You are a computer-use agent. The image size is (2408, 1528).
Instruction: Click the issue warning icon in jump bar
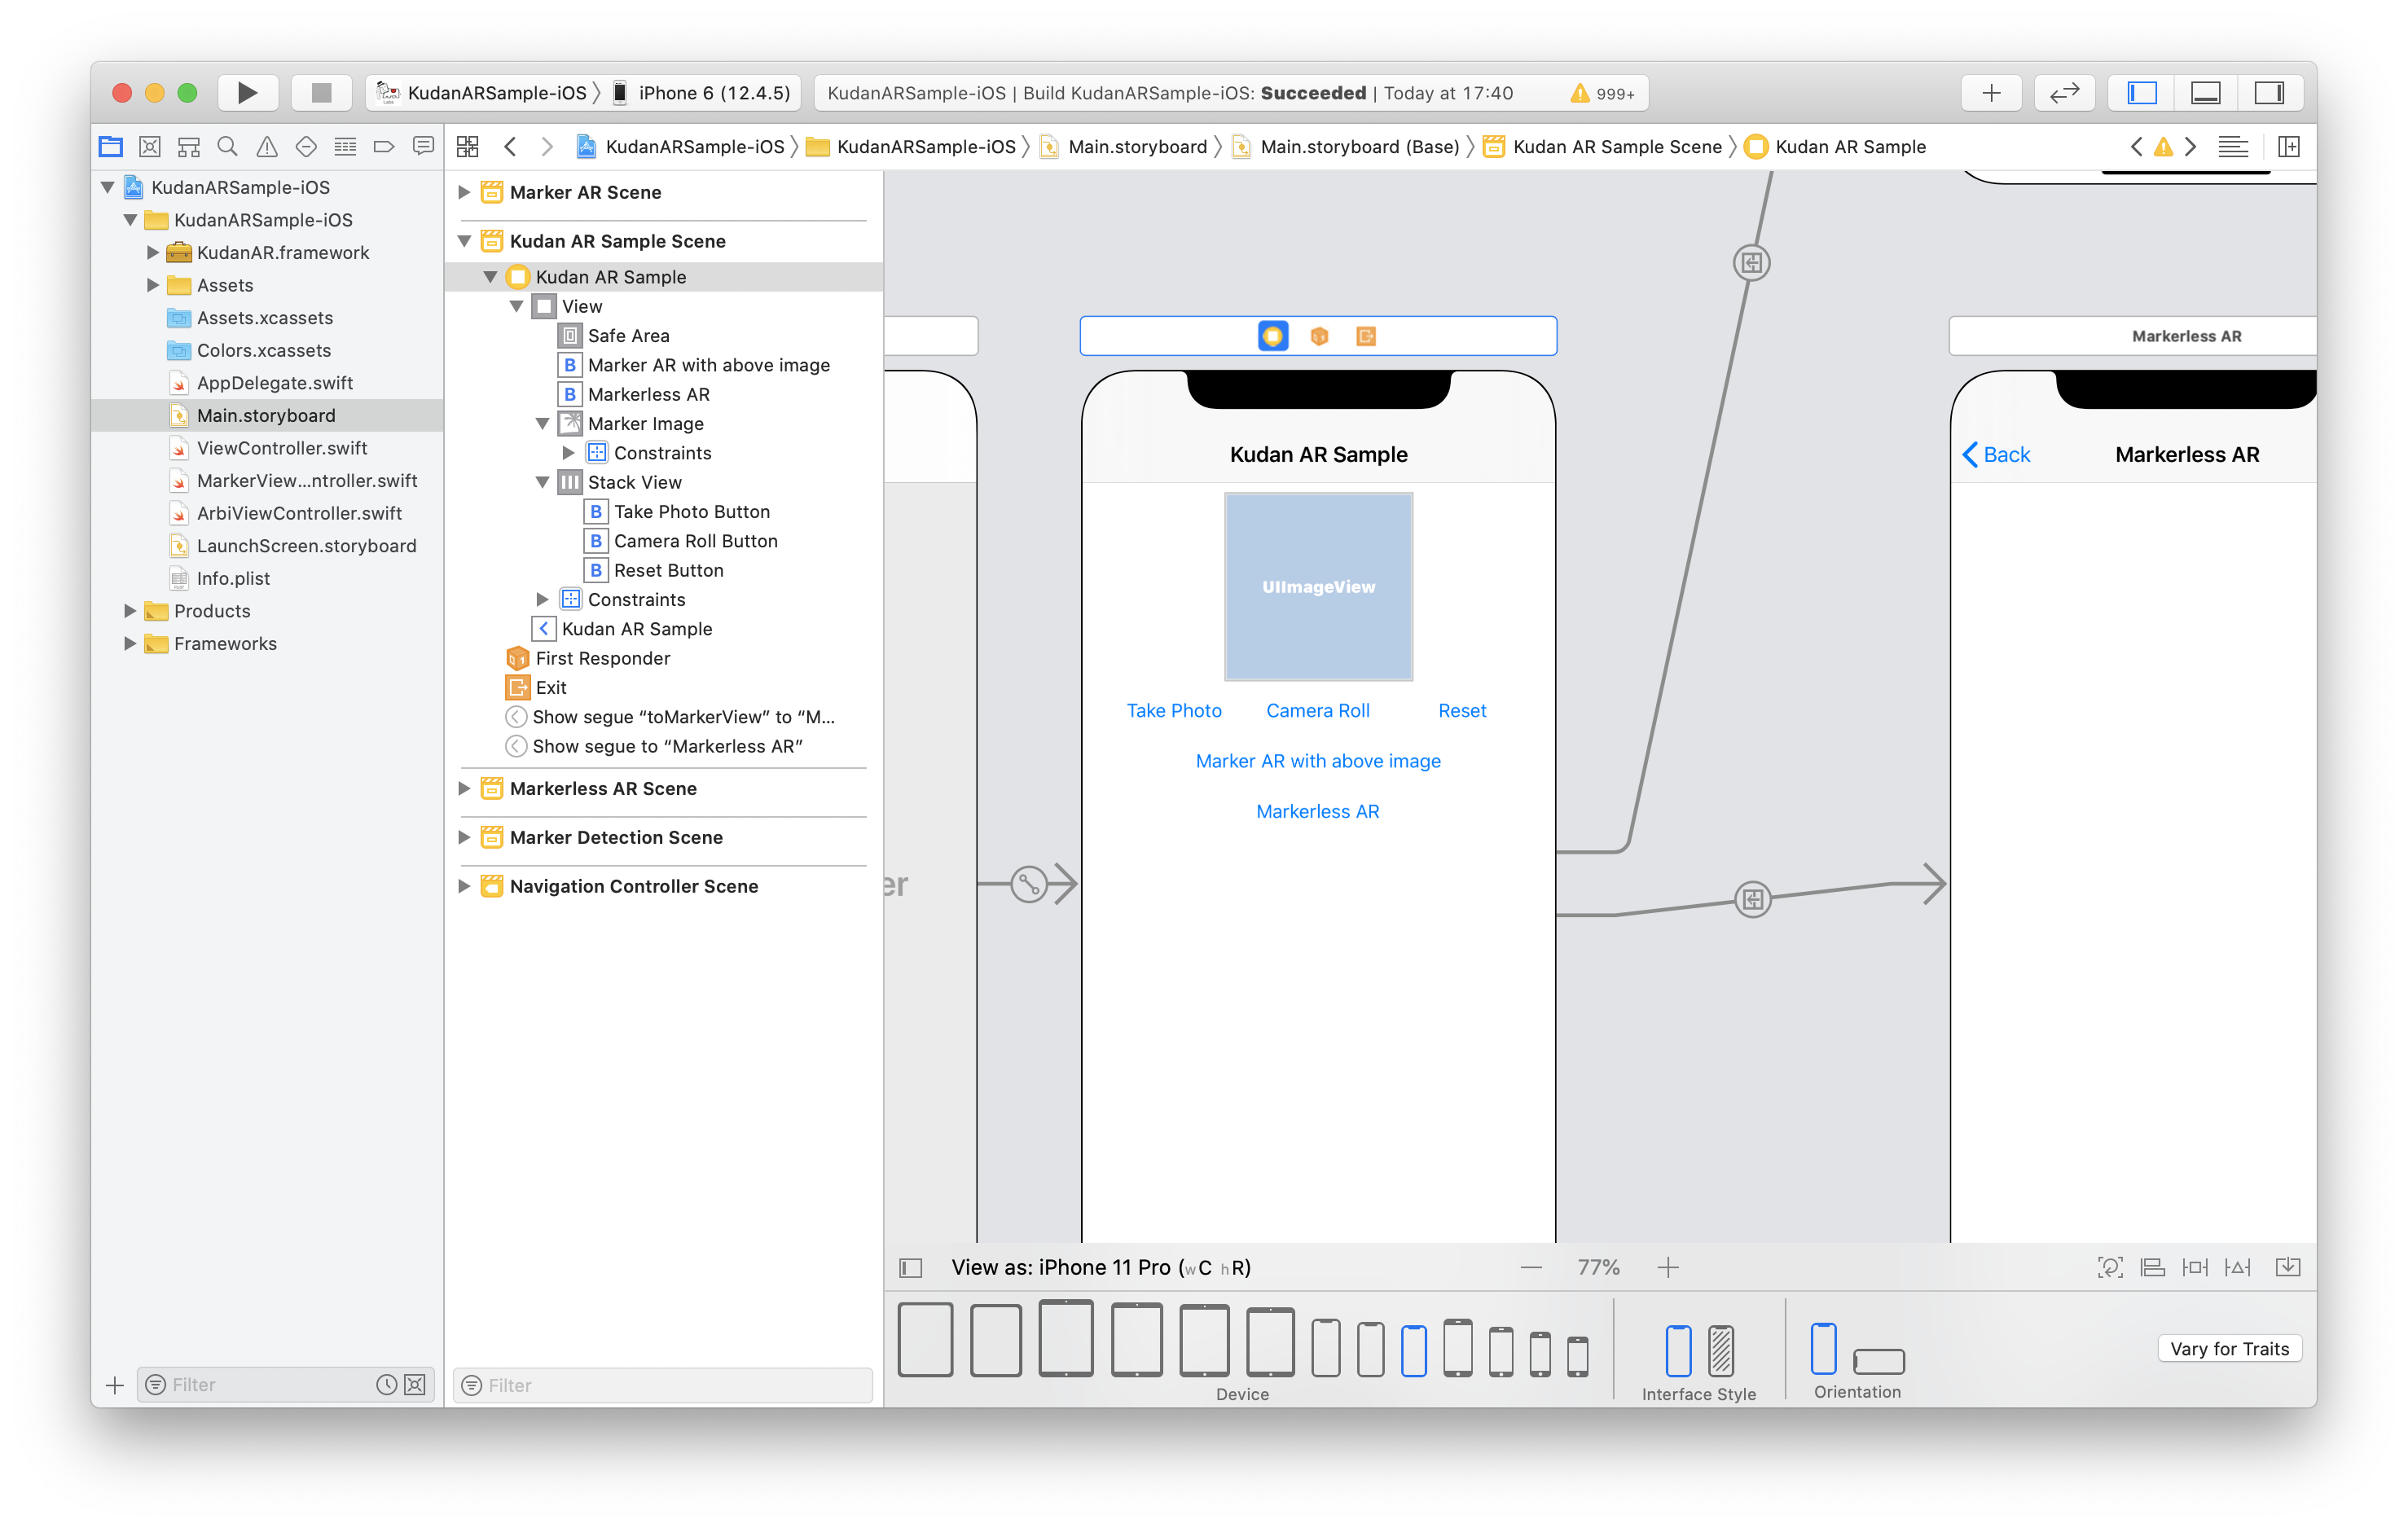tap(2163, 147)
